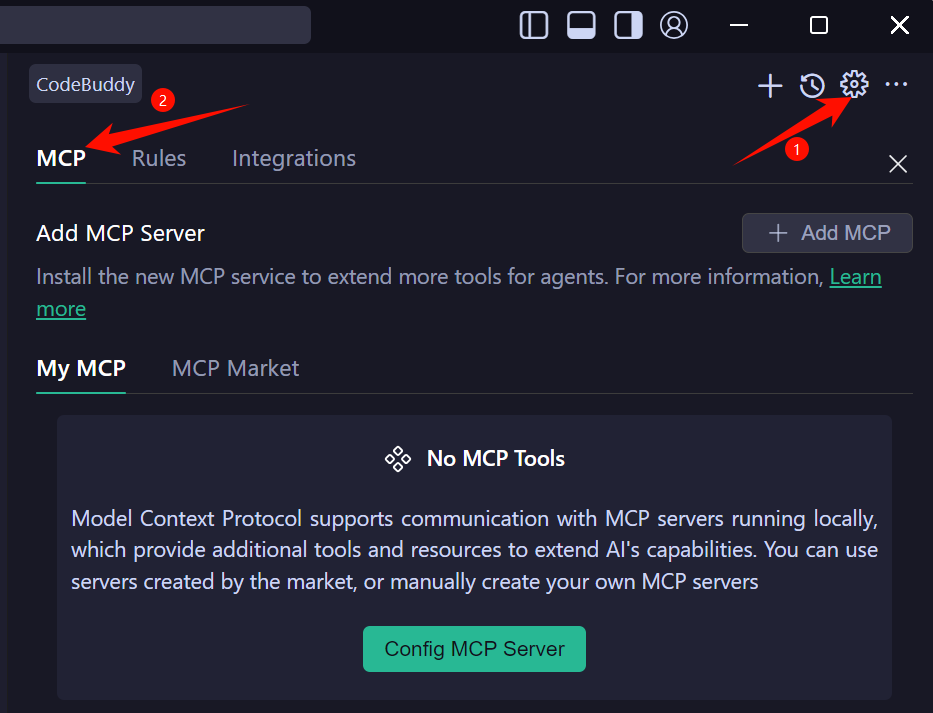The width and height of the screenshot is (933, 713).
Task: Open CodeBuddy settings gear icon
Action: click(x=854, y=85)
